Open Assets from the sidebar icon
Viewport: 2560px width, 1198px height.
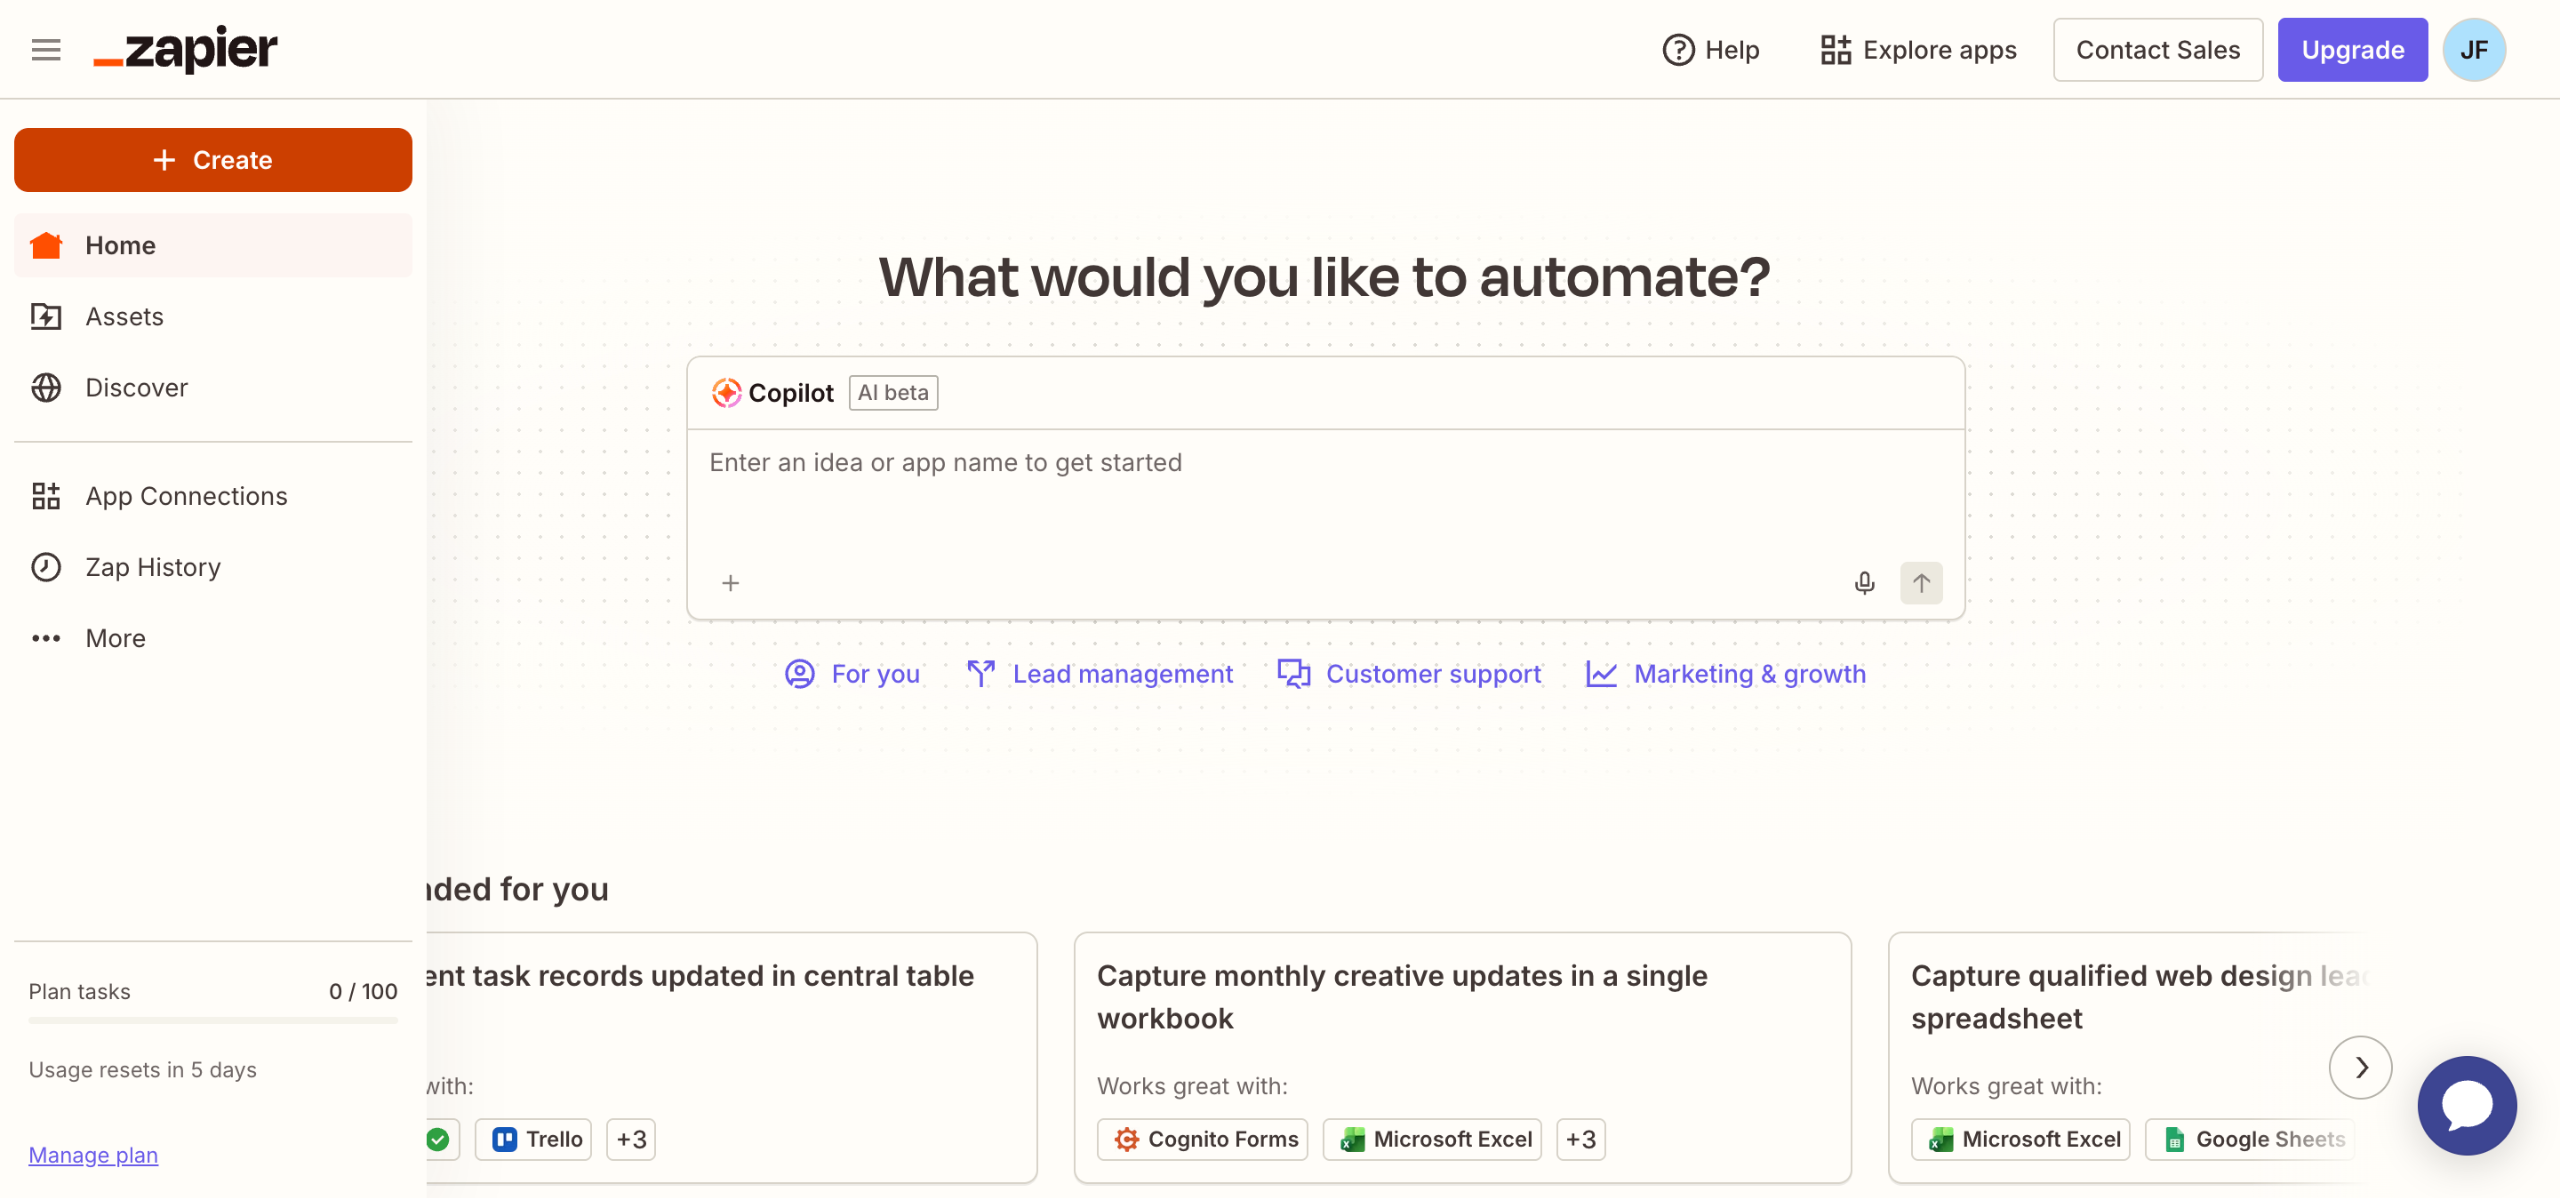click(46, 316)
